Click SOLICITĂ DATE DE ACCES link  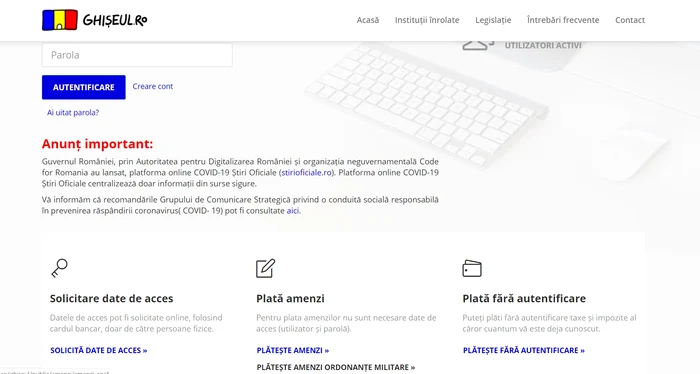pos(99,350)
